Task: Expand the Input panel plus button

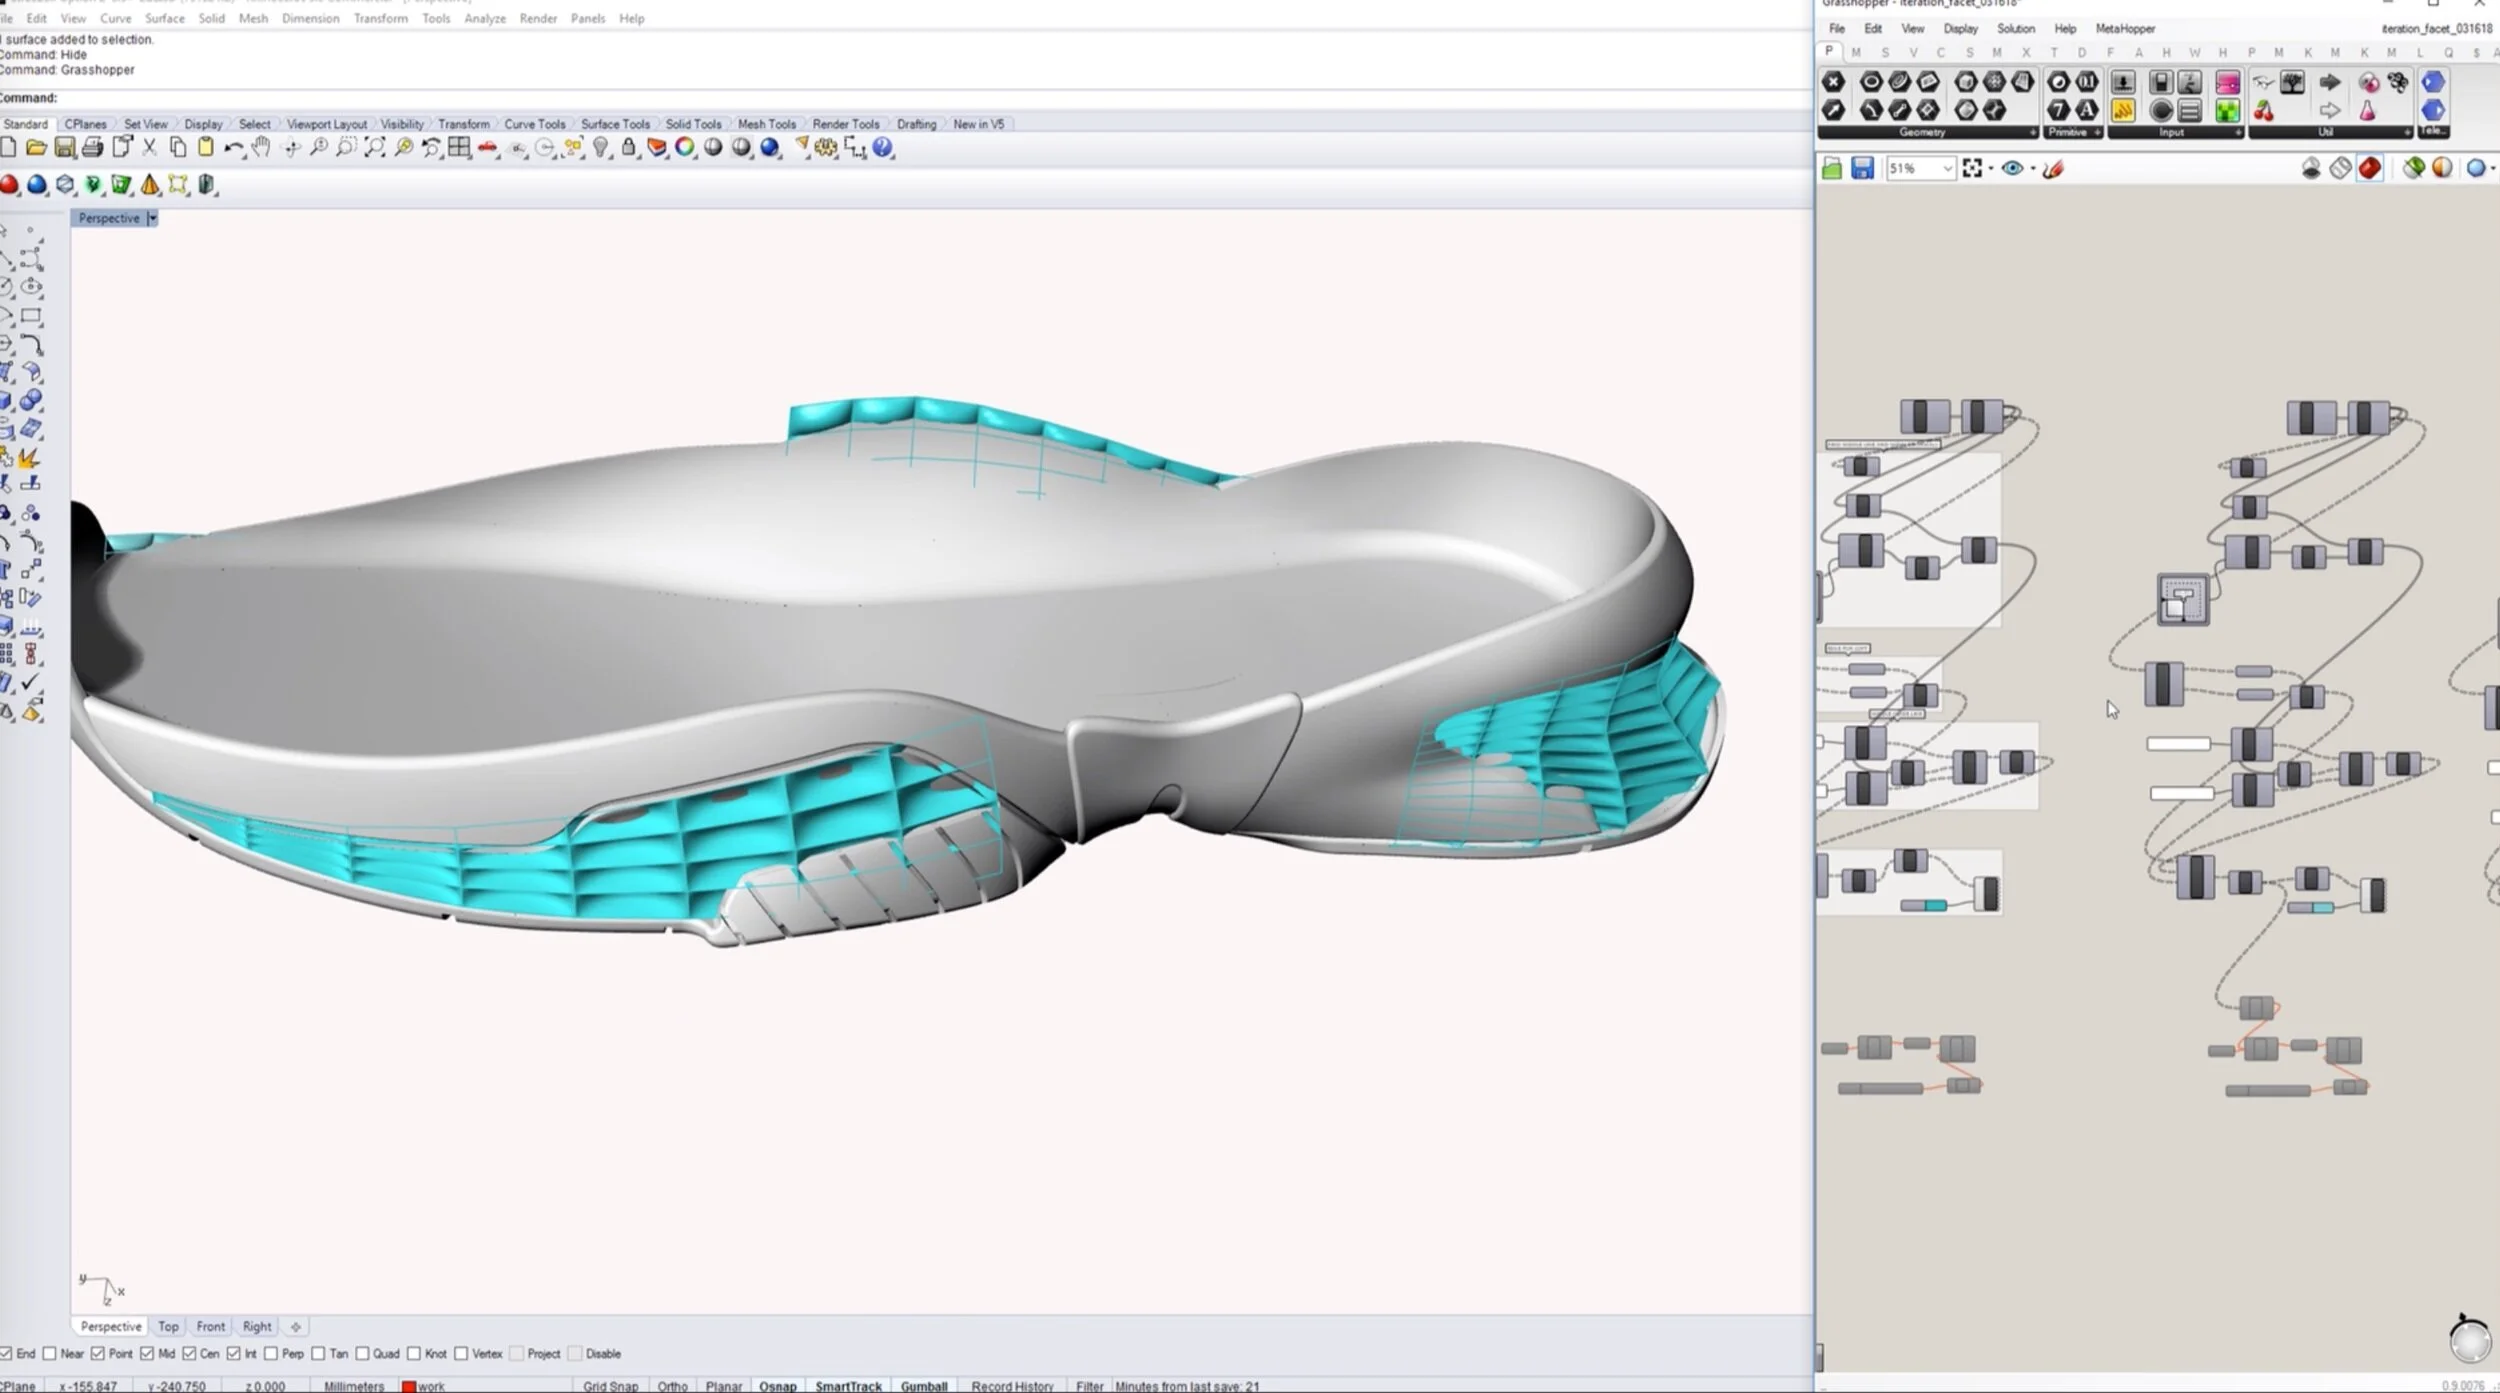Action: point(2237,132)
